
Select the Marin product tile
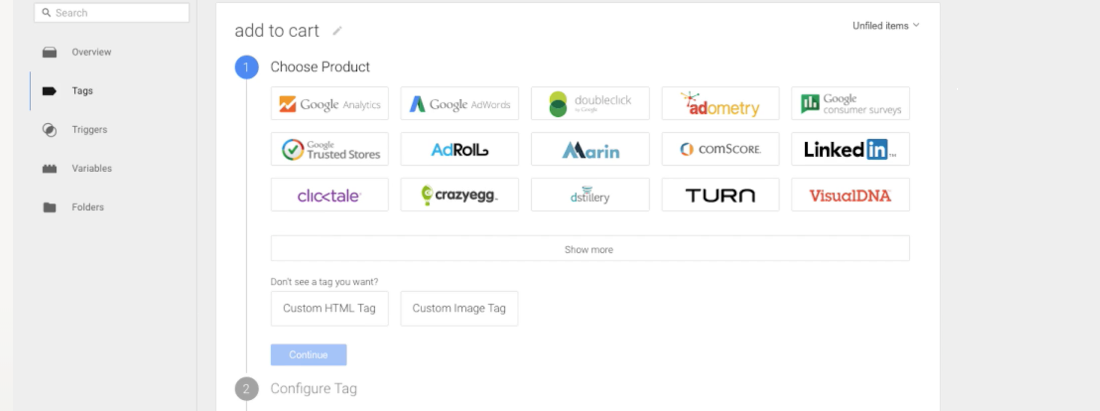[590, 149]
